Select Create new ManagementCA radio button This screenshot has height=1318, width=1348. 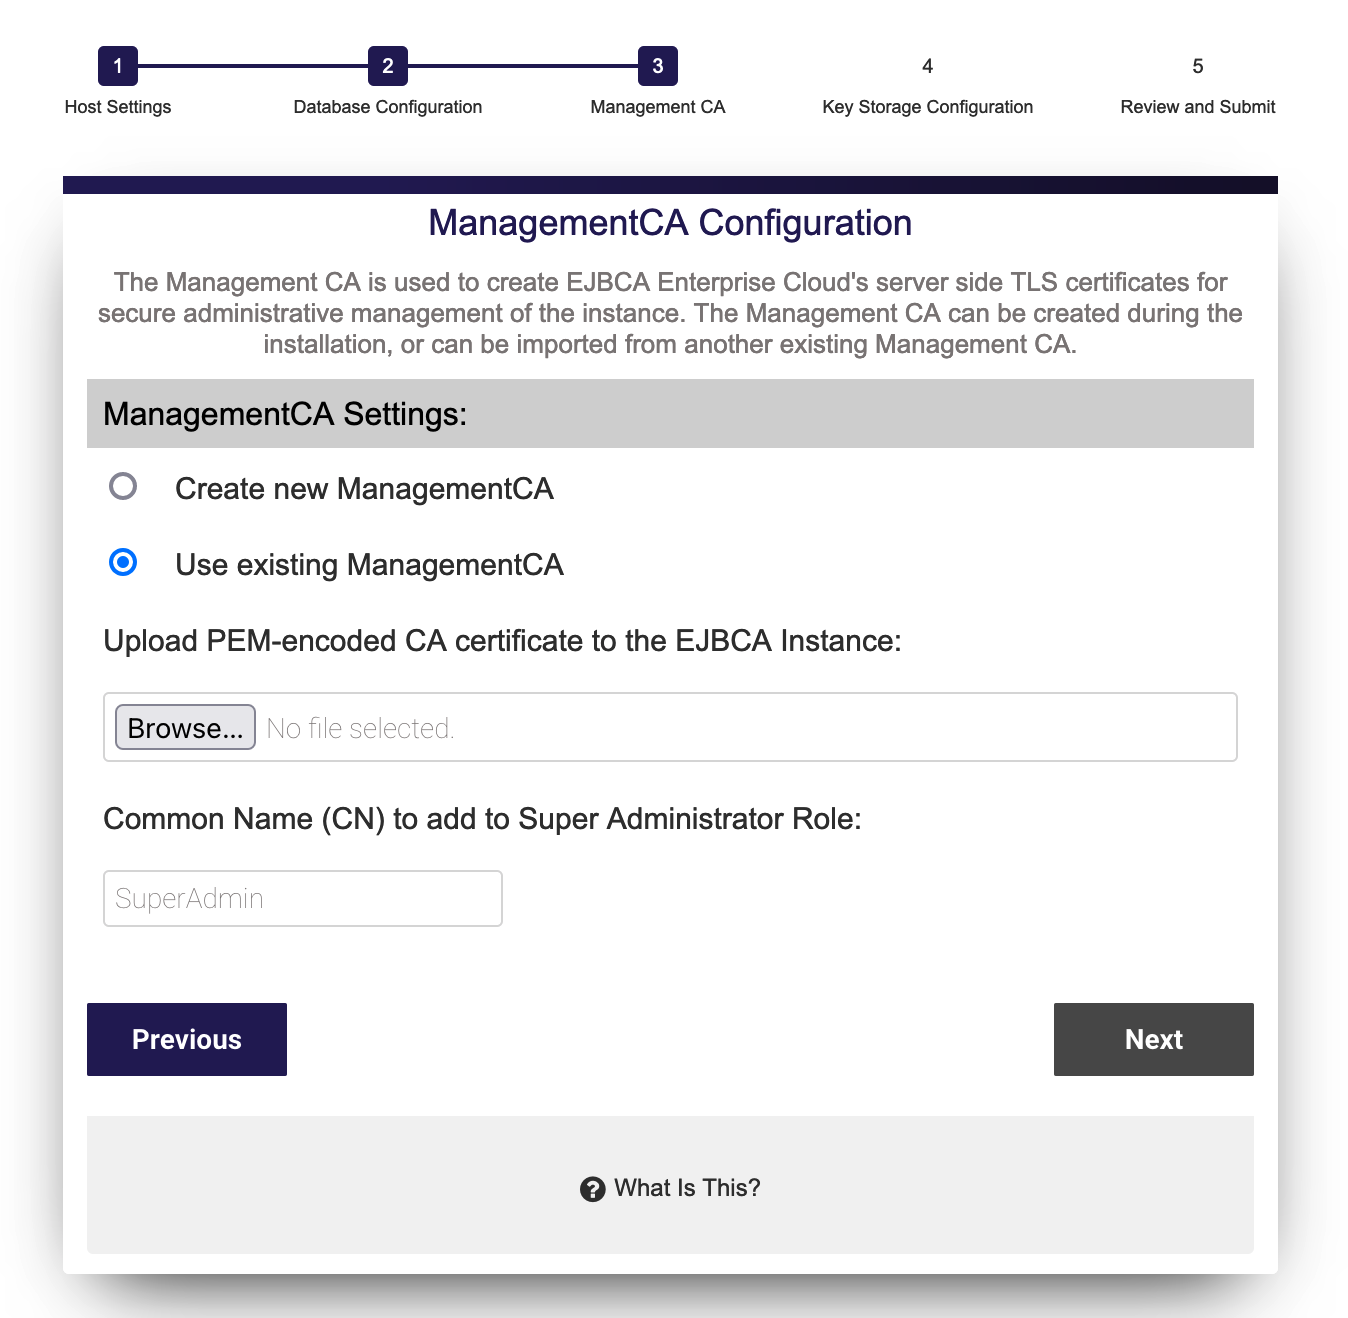(x=123, y=487)
